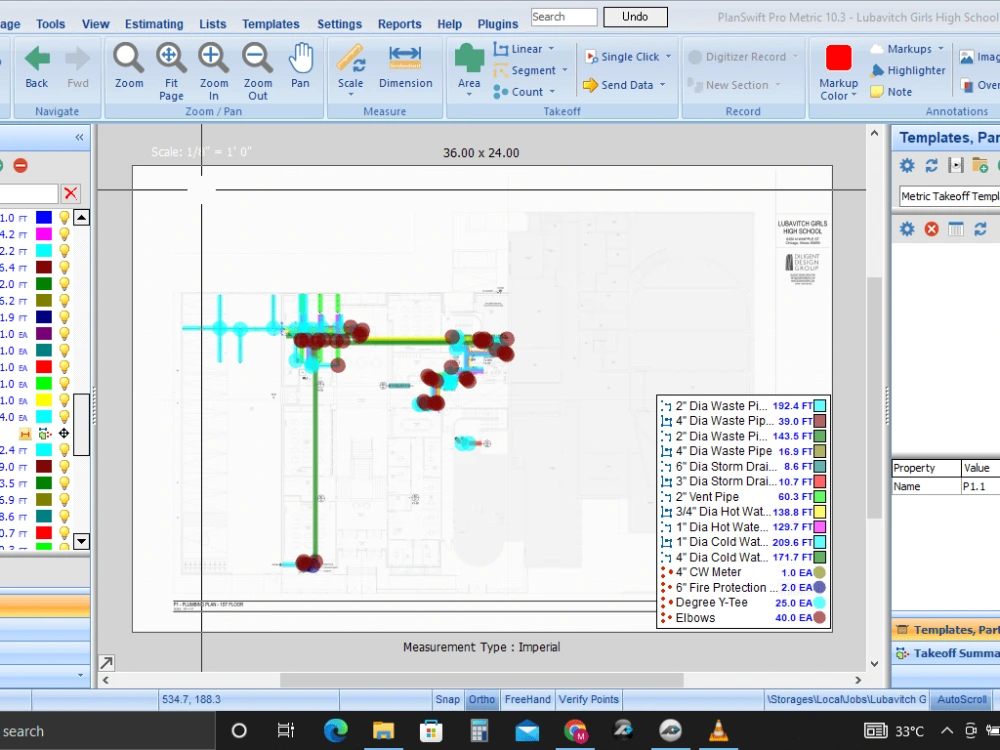Toggle the Ortho mode in the status bar
Image resolution: width=1000 pixels, height=750 pixels.
click(x=482, y=699)
